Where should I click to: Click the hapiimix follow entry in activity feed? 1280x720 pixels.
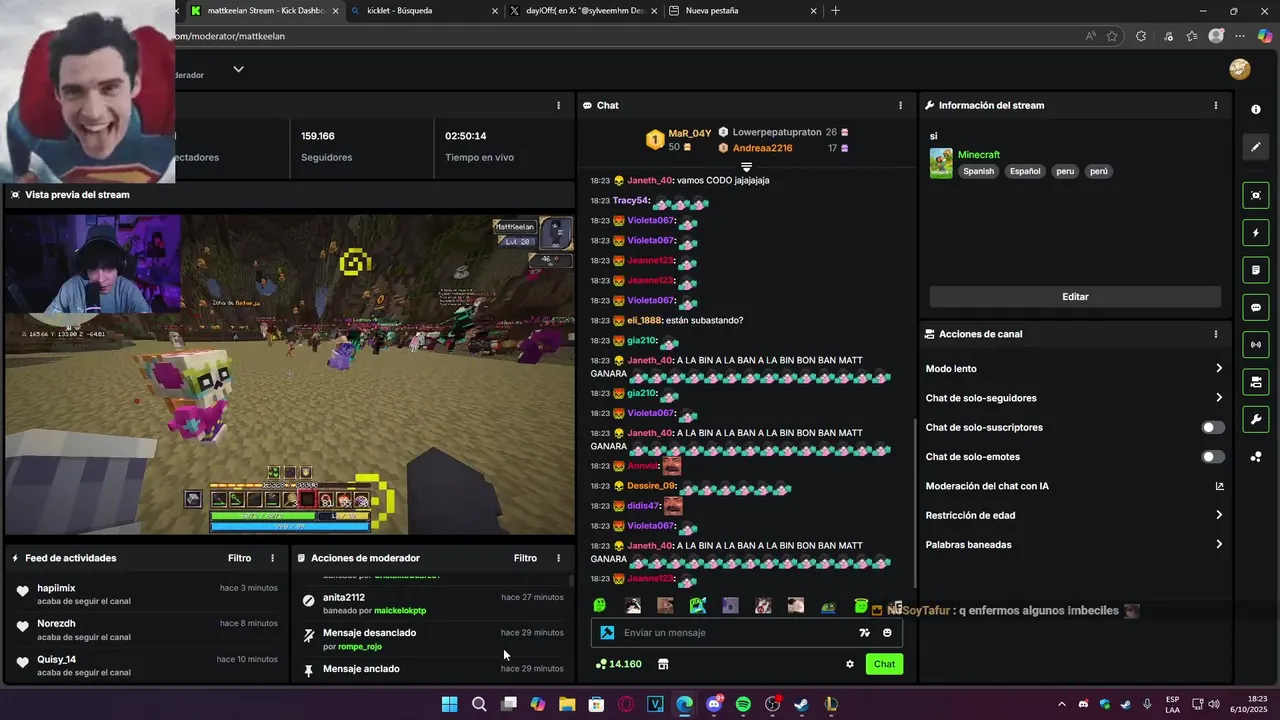point(145,596)
